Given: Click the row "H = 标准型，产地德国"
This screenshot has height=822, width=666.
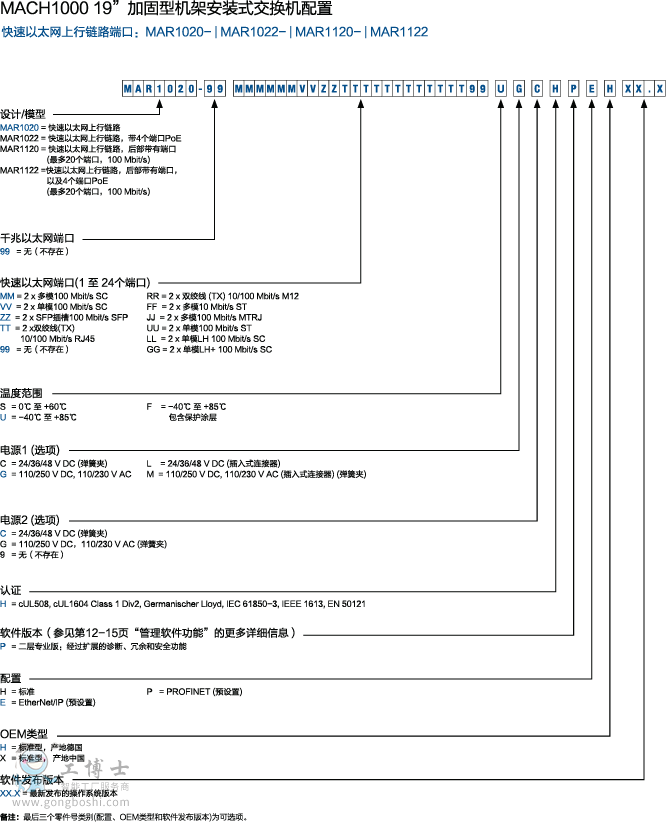Looking at the screenshot, I should click(x=41, y=748).
